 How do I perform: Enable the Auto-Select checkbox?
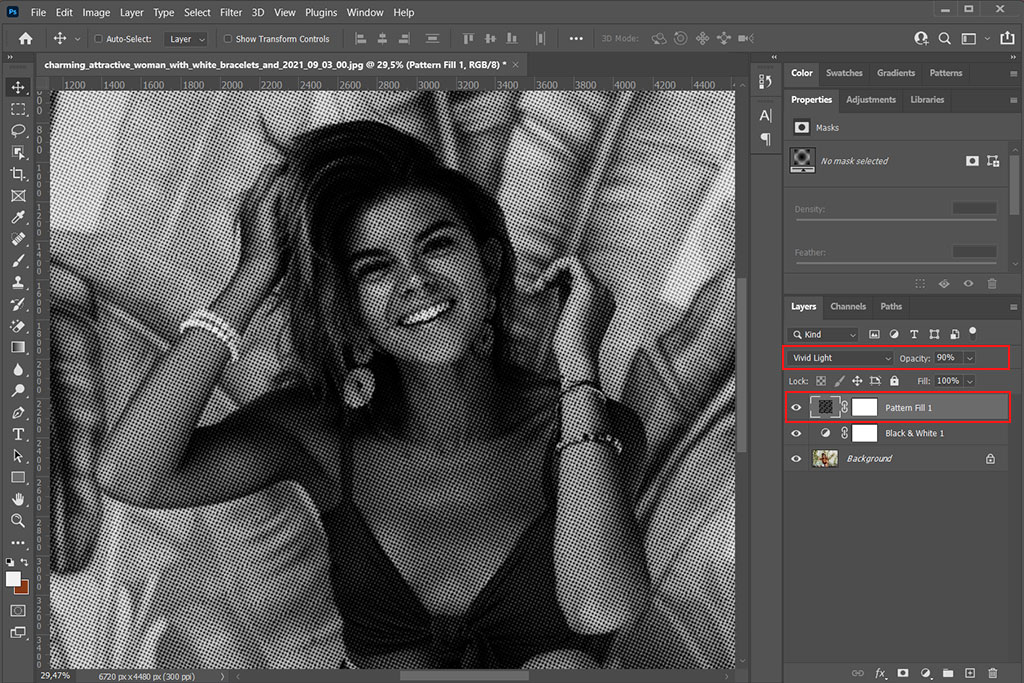(x=99, y=39)
